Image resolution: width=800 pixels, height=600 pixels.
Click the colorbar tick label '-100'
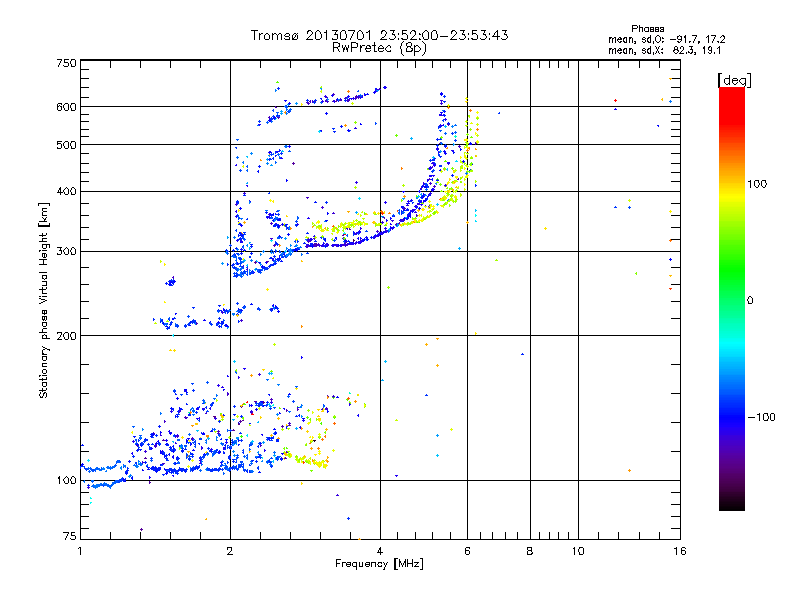click(x=761, y=417)
